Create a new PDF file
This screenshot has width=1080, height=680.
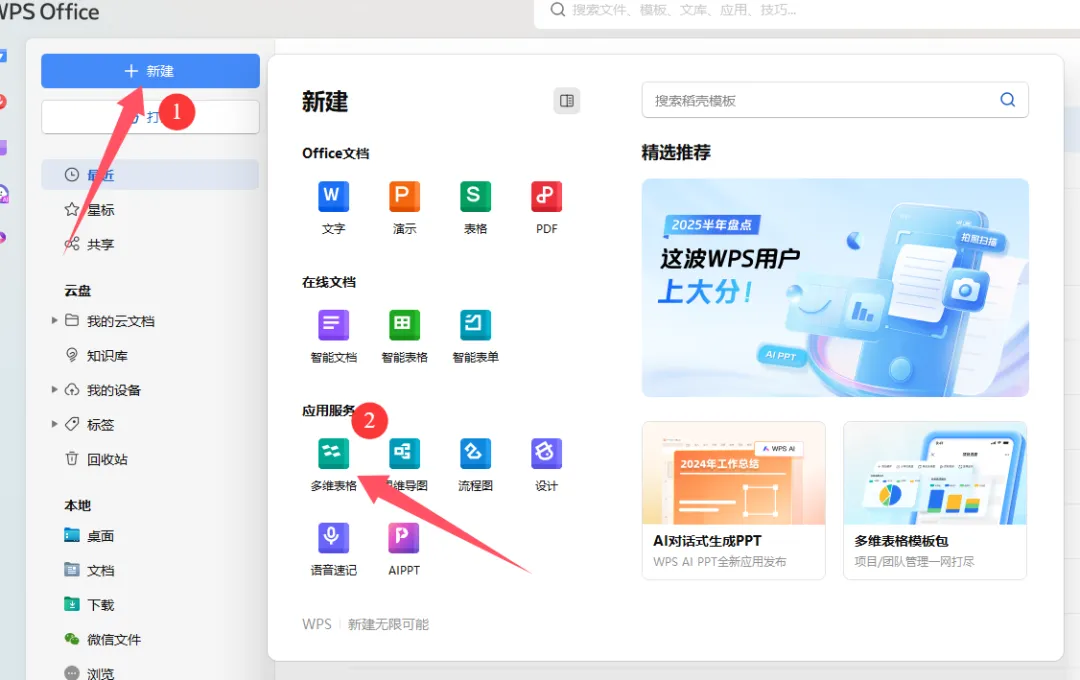pyautogui.click(x=546, y=207)
